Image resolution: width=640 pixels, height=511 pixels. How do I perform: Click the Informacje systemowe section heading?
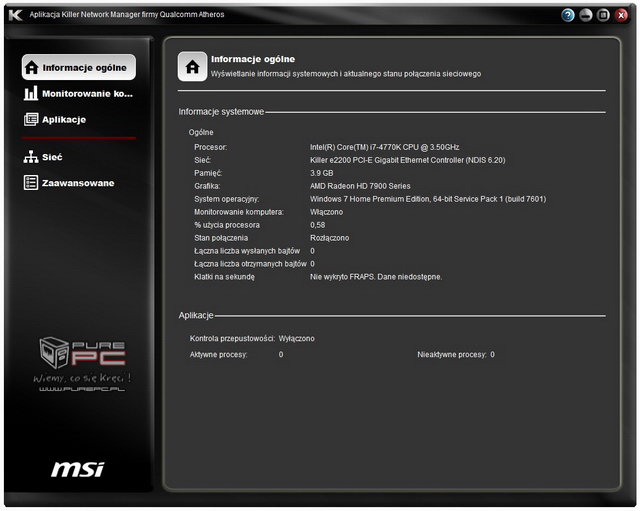click(x=221, y=112)
